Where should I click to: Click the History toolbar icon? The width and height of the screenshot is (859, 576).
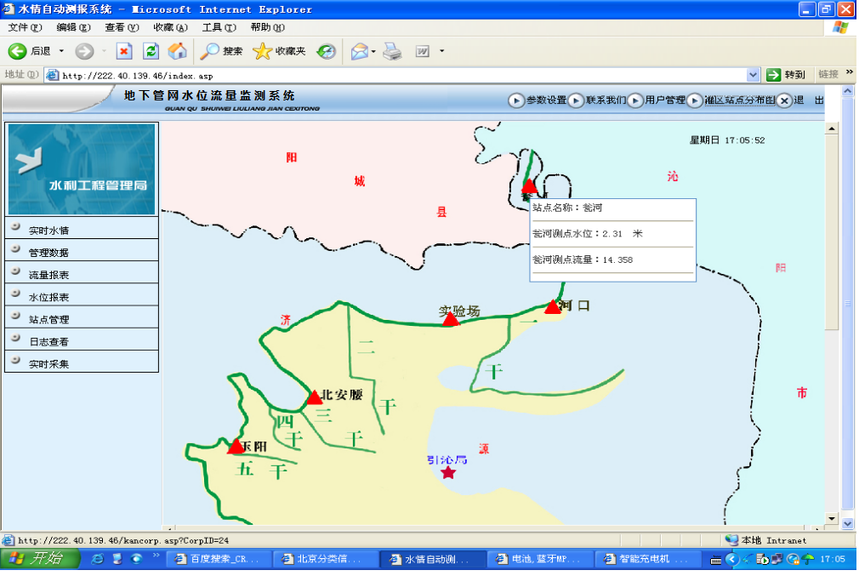tap(327, 52)
